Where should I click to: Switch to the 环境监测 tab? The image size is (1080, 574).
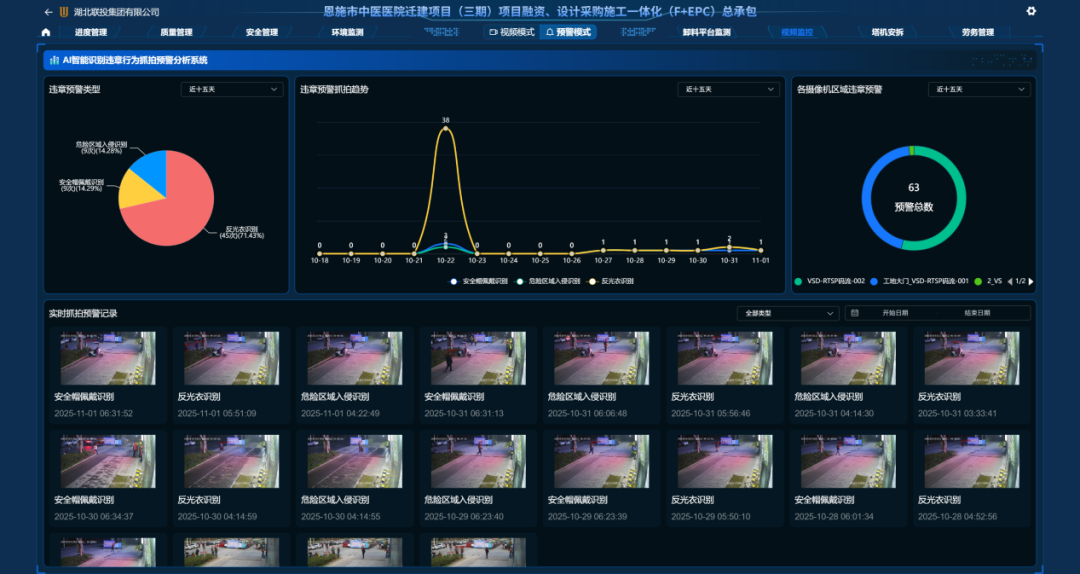[347, 32]
